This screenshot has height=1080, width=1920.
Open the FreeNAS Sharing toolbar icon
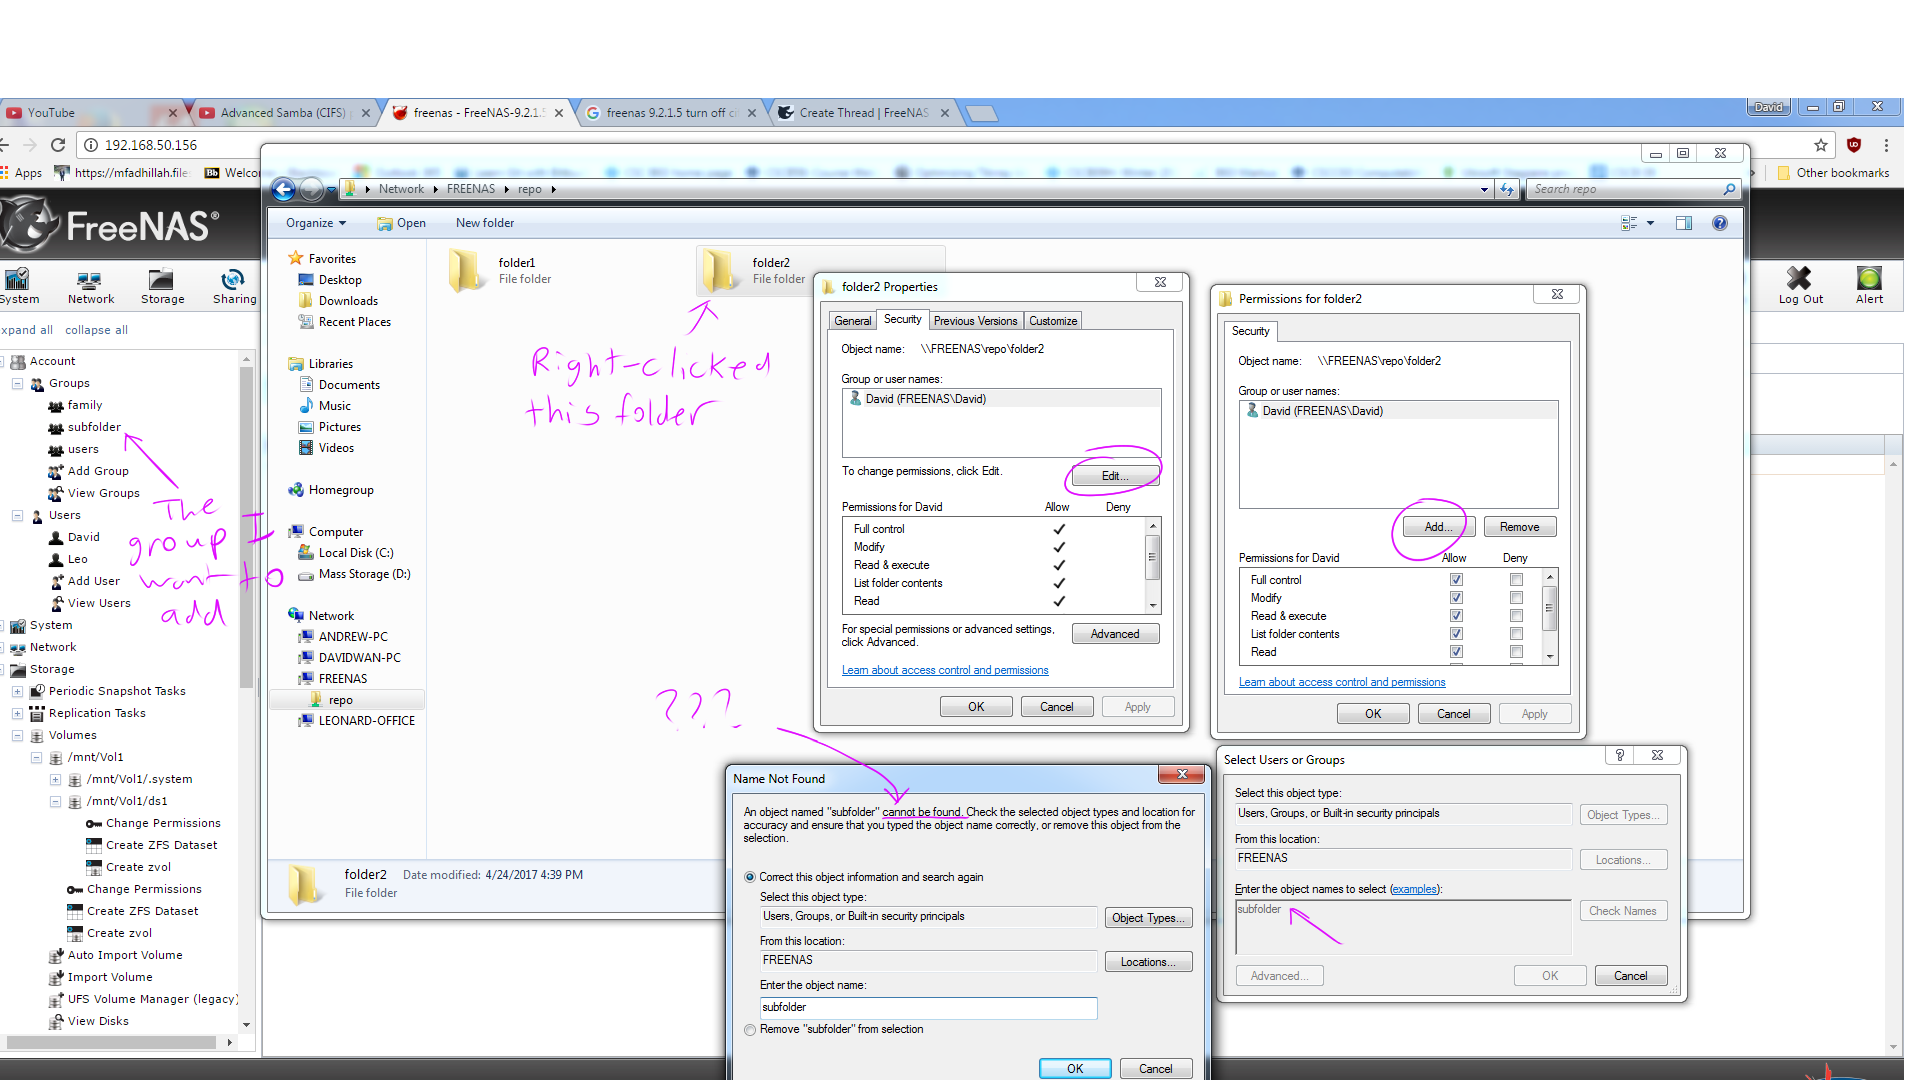point(234,286)
